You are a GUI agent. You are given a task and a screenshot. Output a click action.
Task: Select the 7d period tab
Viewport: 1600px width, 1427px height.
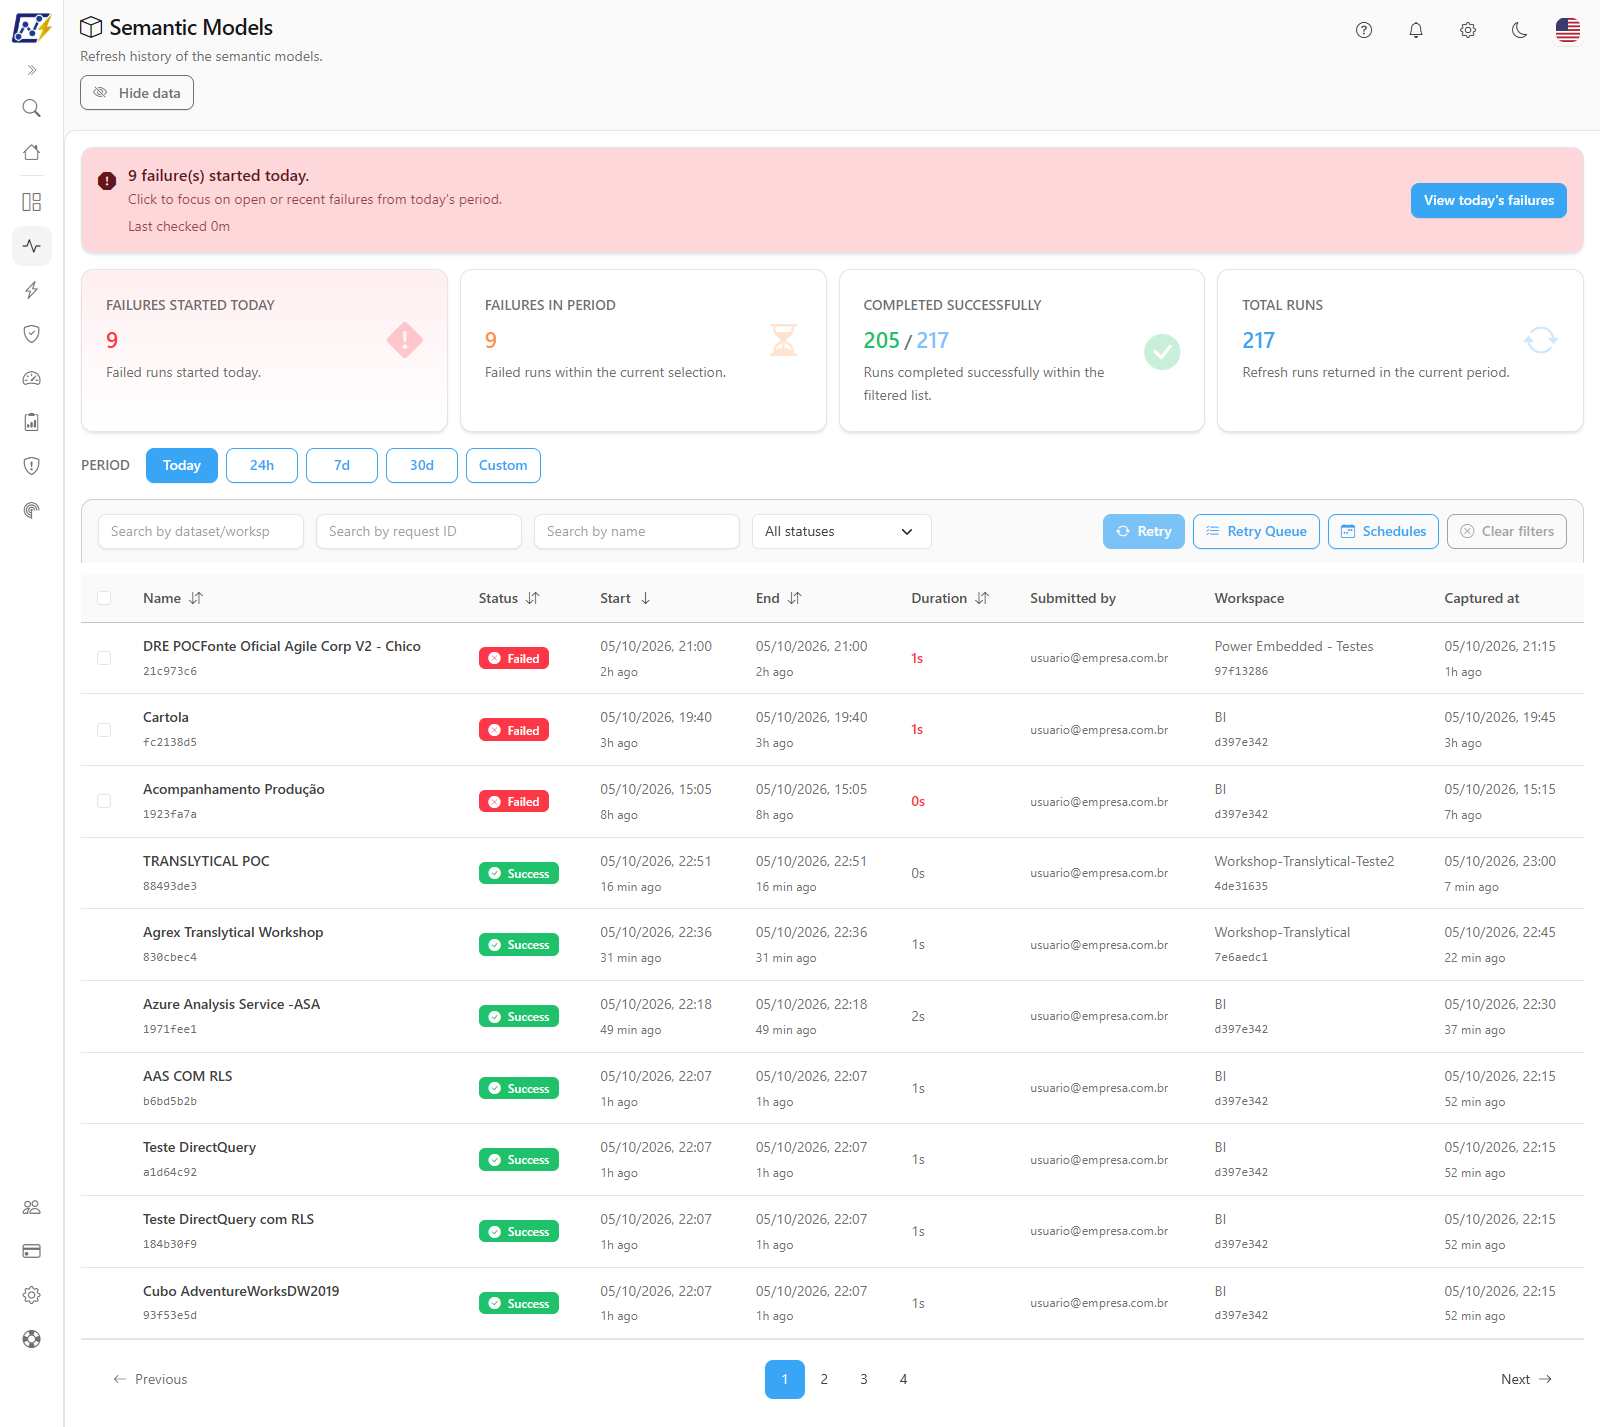342,465
